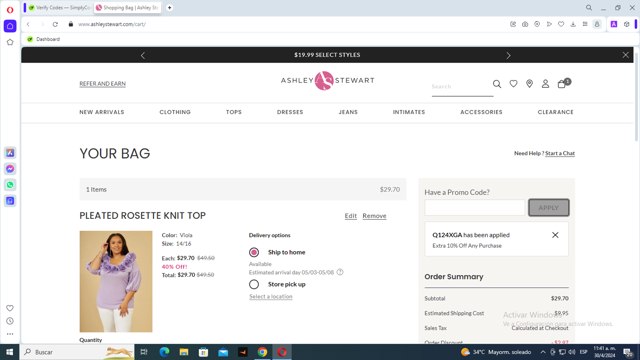Show next promo banner with right arrow
Viewport: 640px width, 360px height.
point(508,55)
